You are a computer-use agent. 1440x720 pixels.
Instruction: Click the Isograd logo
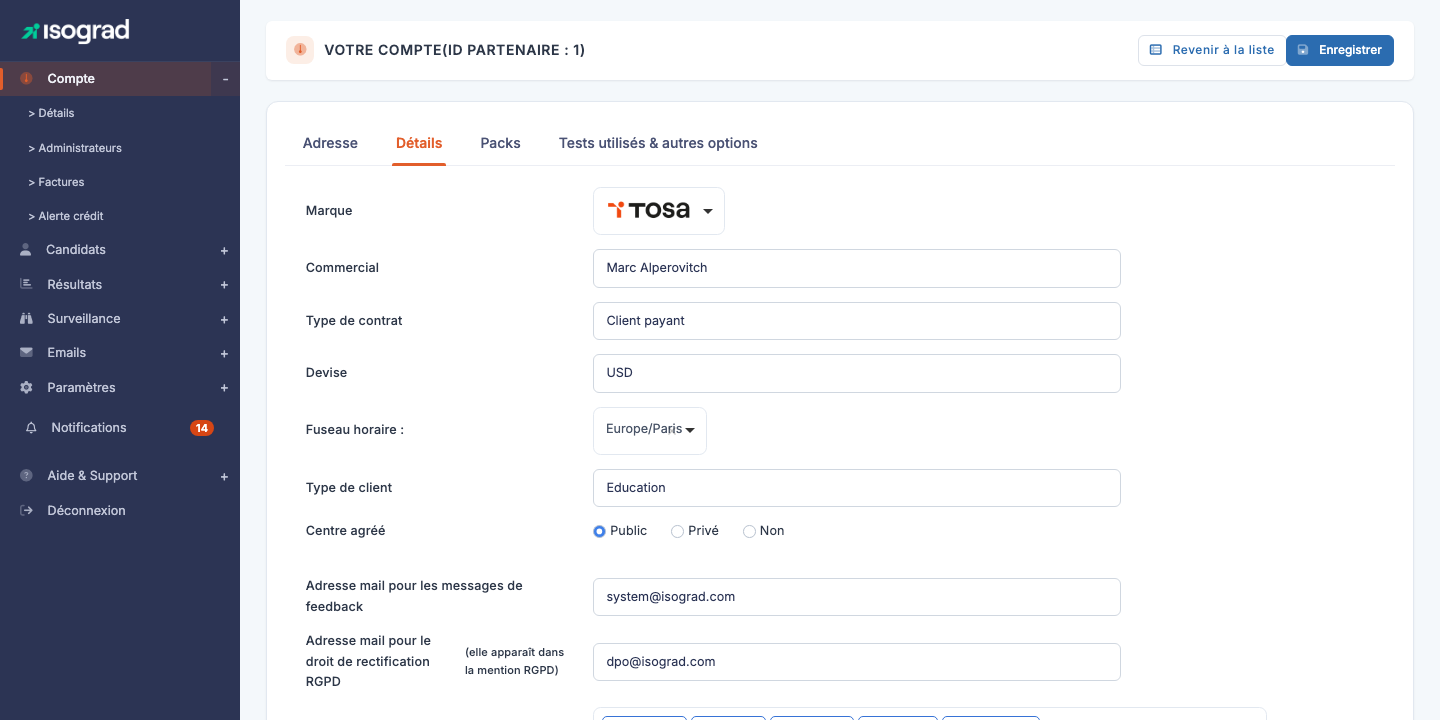point(76,31)
